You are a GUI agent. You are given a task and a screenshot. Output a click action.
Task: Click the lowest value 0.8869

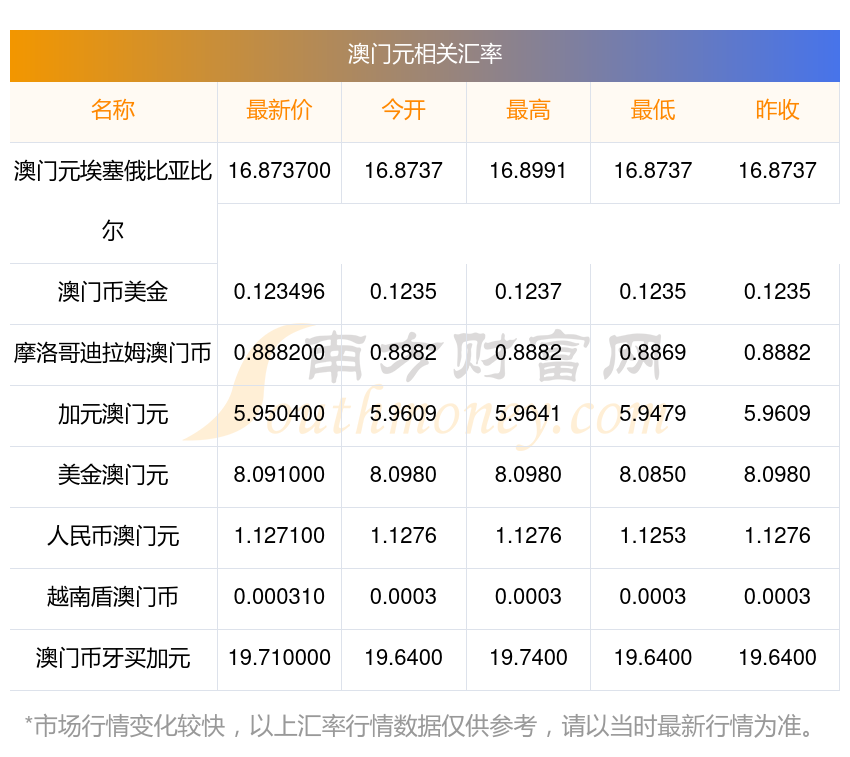coord(653,354)
